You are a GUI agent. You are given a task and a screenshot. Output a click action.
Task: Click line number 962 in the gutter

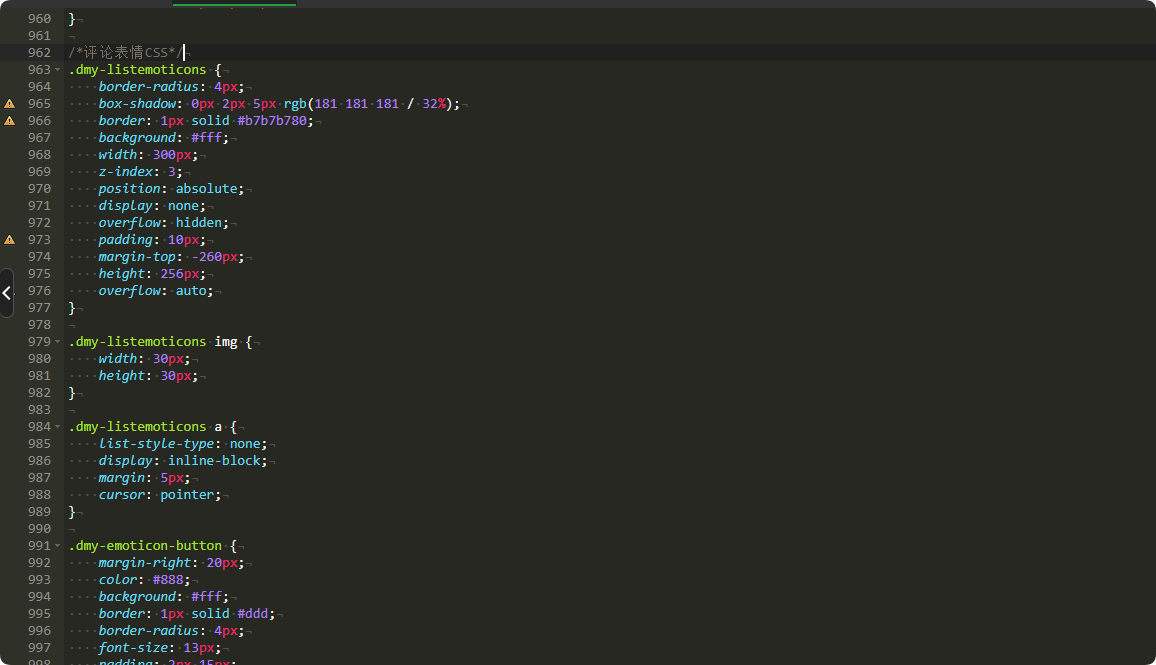[x=40, y=52]
